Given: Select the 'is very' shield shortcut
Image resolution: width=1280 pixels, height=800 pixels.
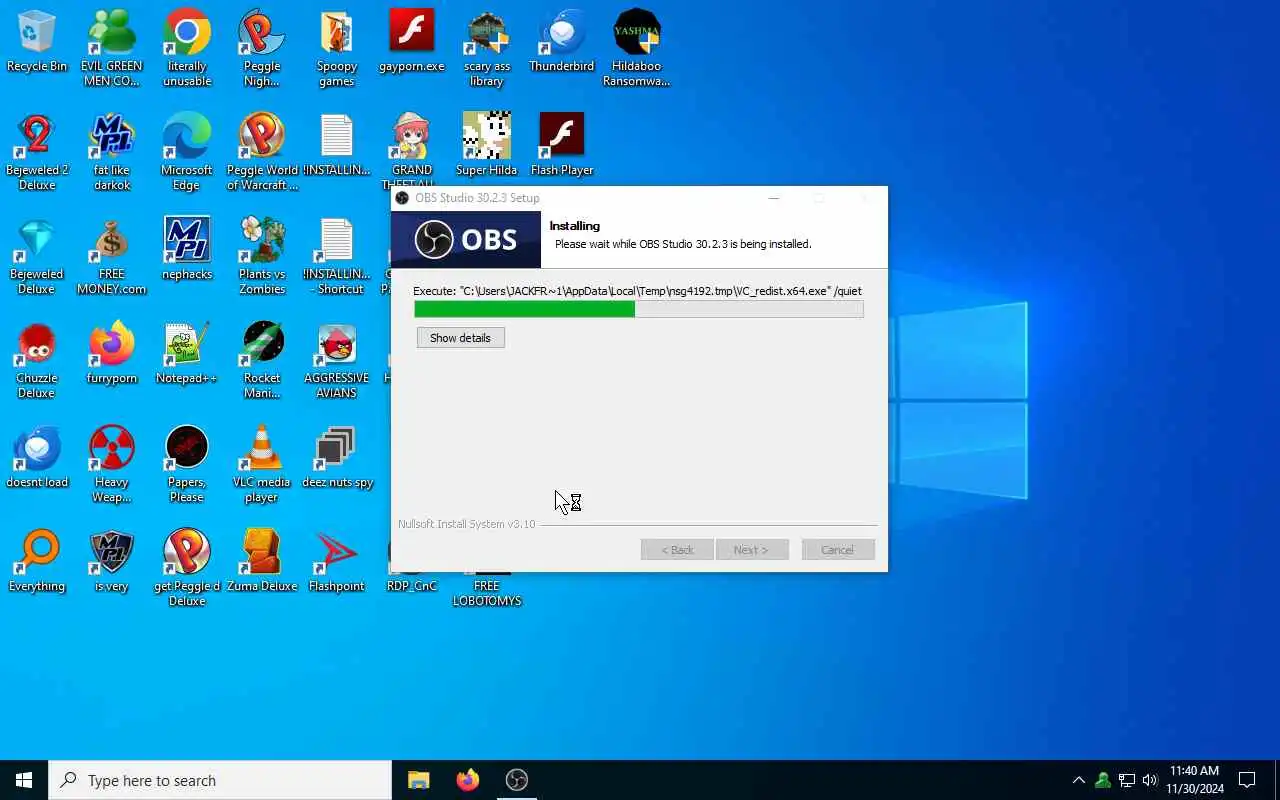Looking at the screenshot, I should [112, 562].
